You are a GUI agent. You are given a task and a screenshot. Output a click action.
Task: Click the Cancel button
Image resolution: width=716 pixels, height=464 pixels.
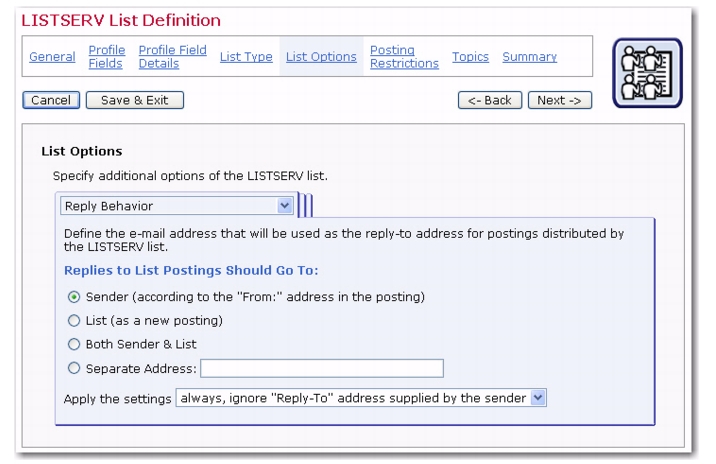click(x=51, y=100)
